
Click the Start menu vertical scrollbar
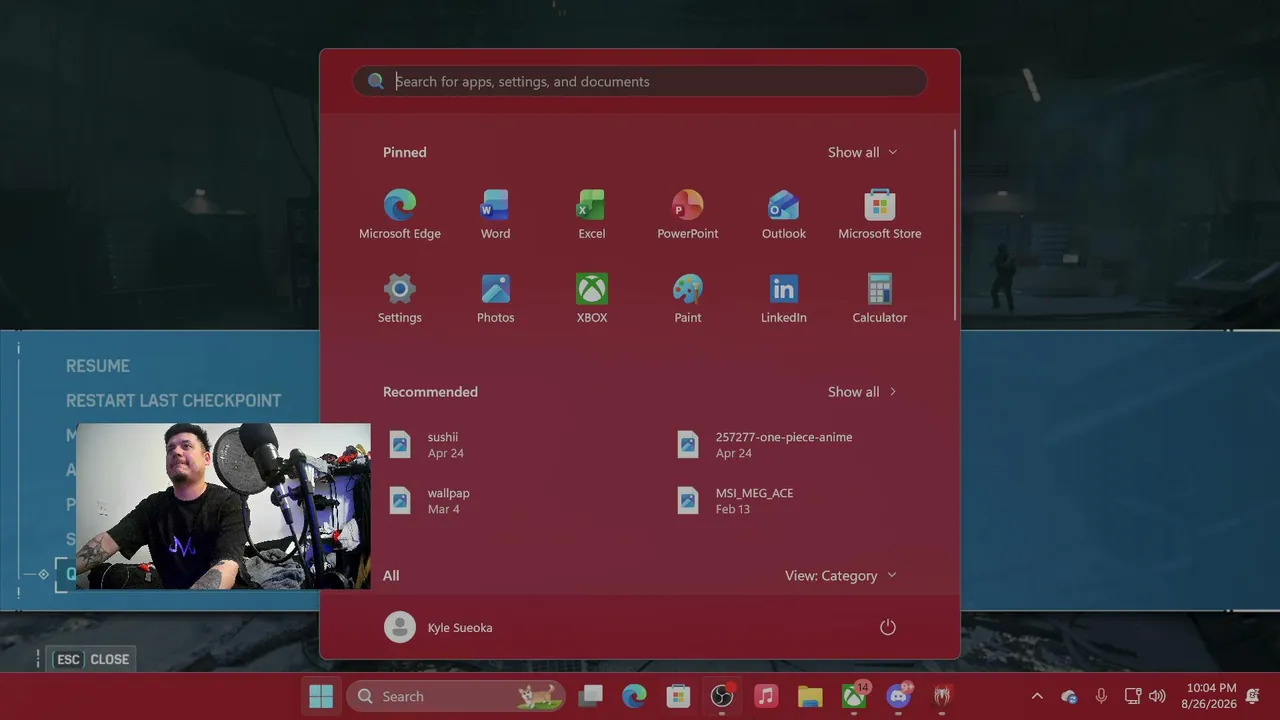tap(955, 225)
